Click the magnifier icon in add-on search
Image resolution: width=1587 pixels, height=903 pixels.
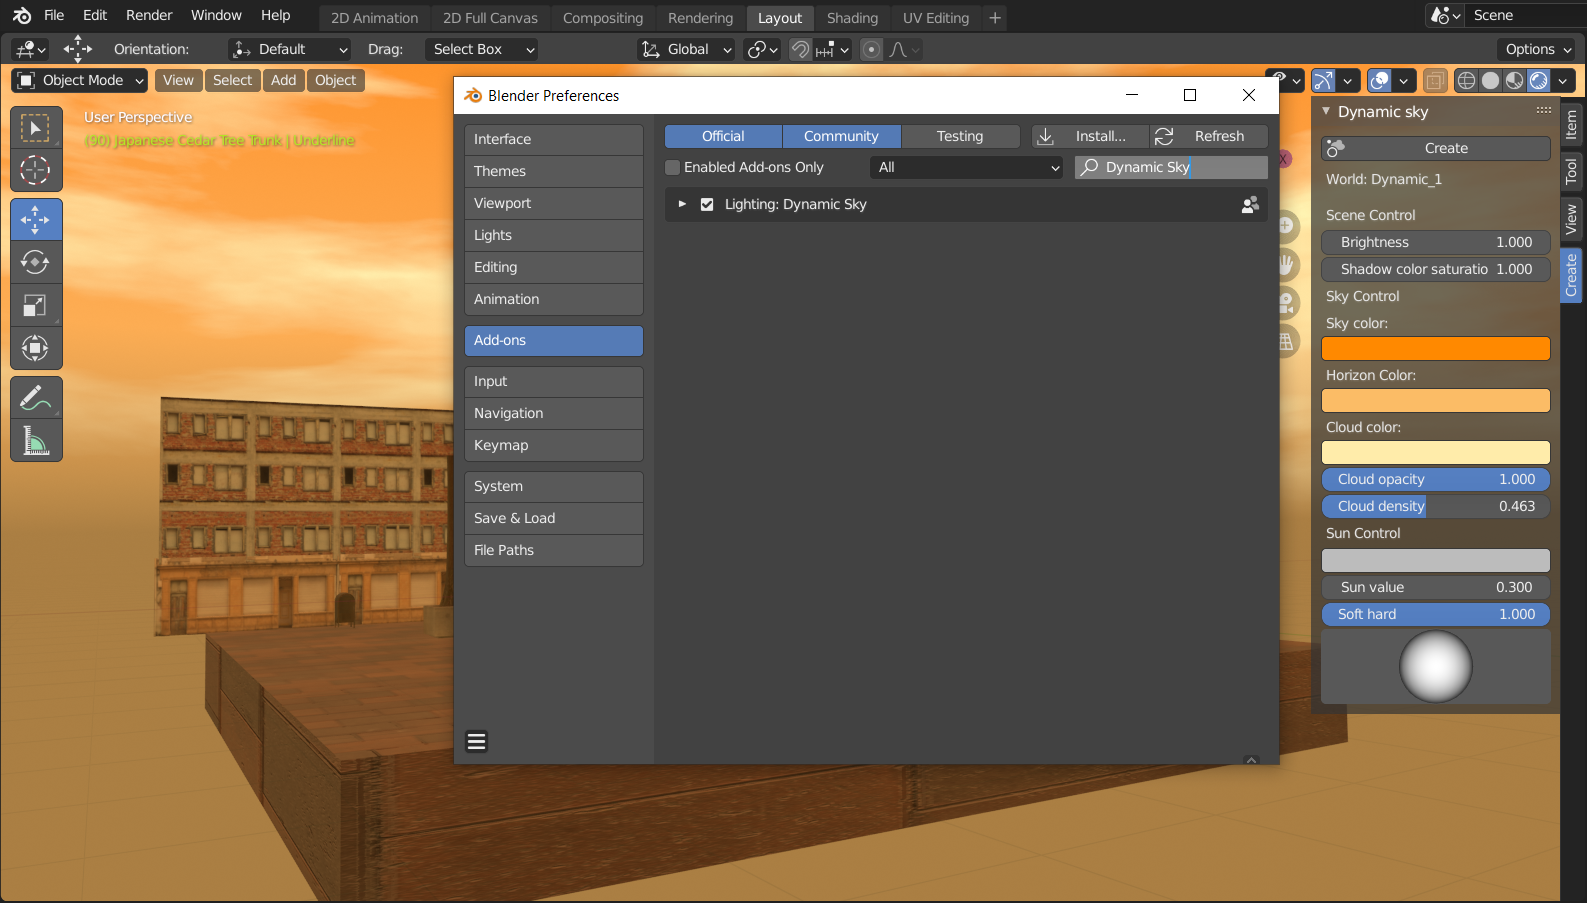pos(1090,167)
